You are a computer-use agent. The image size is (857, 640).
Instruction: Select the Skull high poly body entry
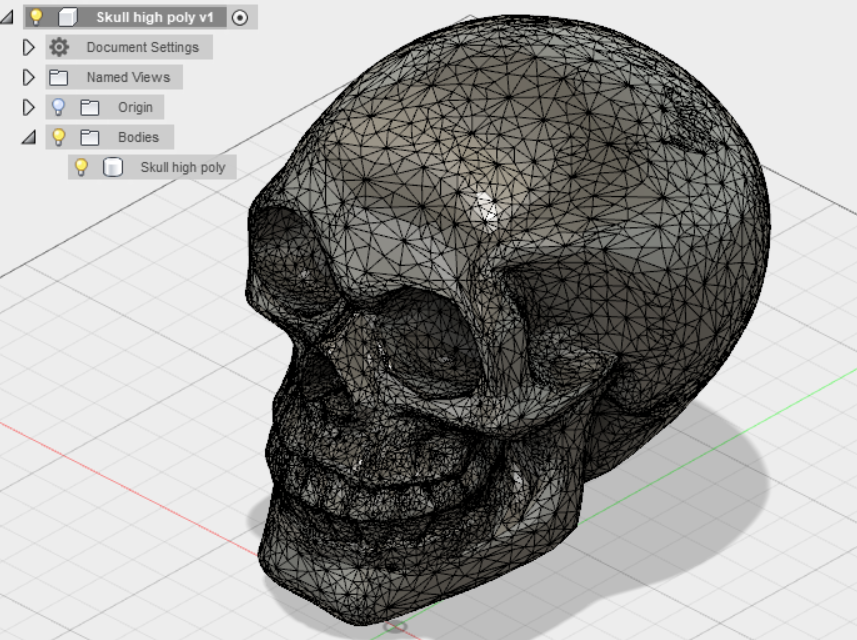pyautogui.click(x=182, y=167)
